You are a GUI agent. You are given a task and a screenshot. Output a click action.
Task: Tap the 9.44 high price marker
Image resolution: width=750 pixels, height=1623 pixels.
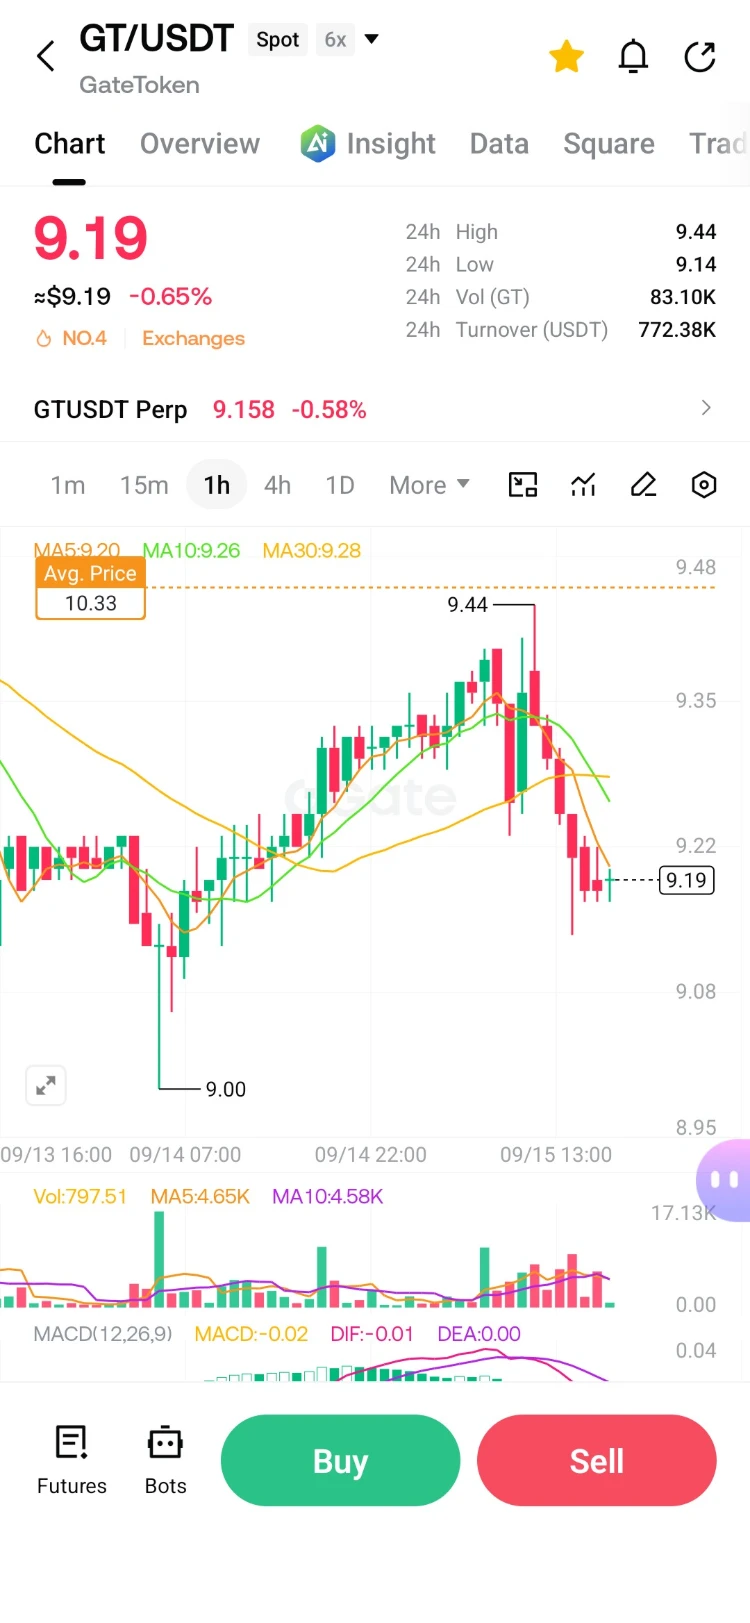[468, 605]
